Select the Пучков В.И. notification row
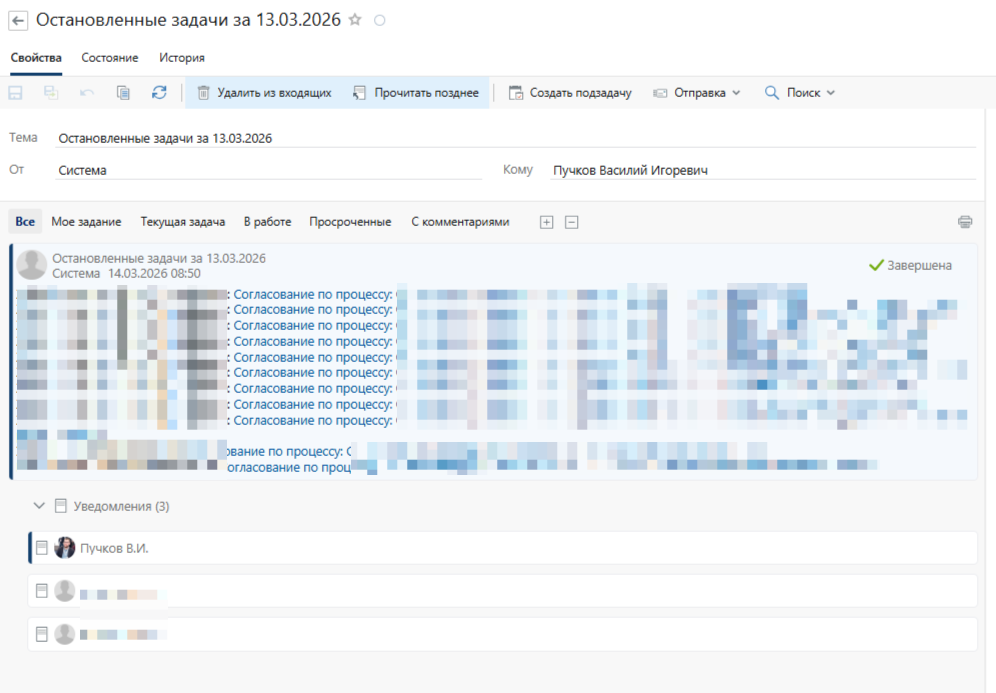 pyautogui.click(x=500, y=548)
